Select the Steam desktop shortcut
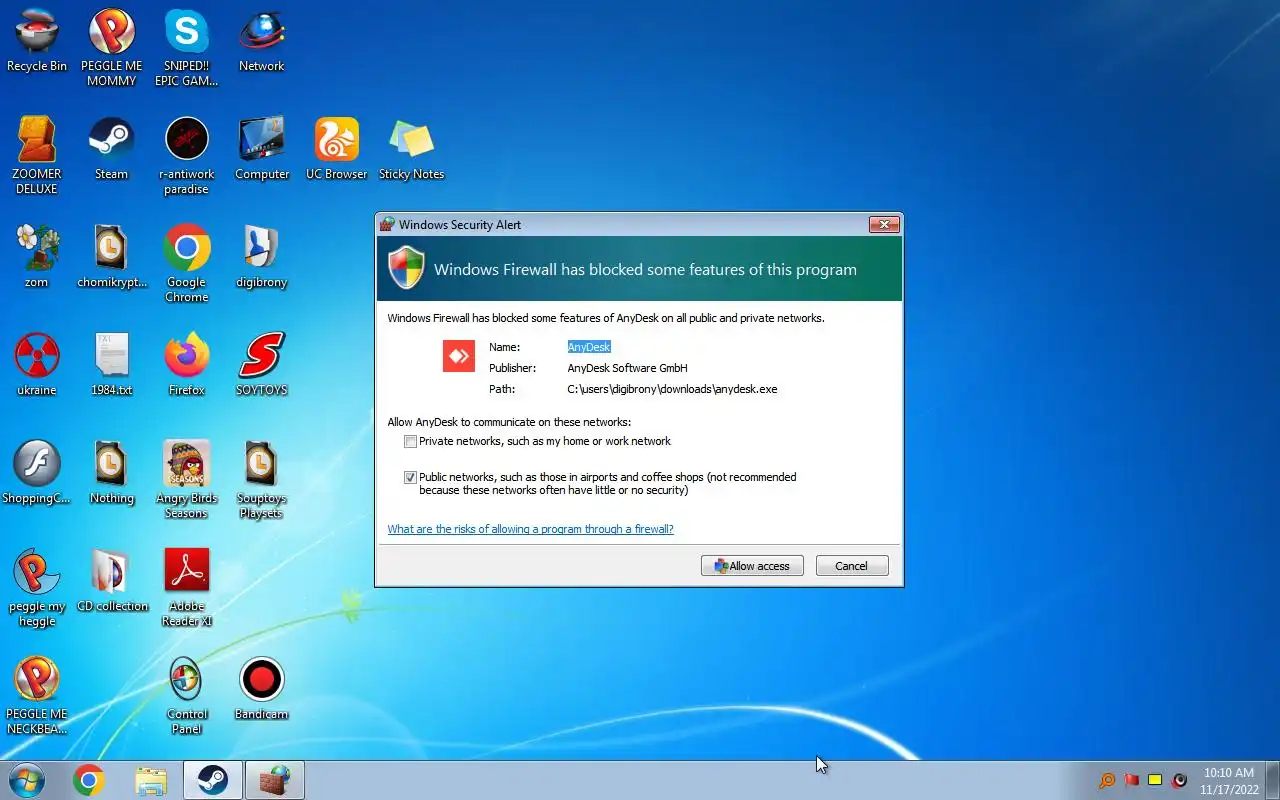The width and height of the screenshot is (1280, 800). [x=112, y=149]
